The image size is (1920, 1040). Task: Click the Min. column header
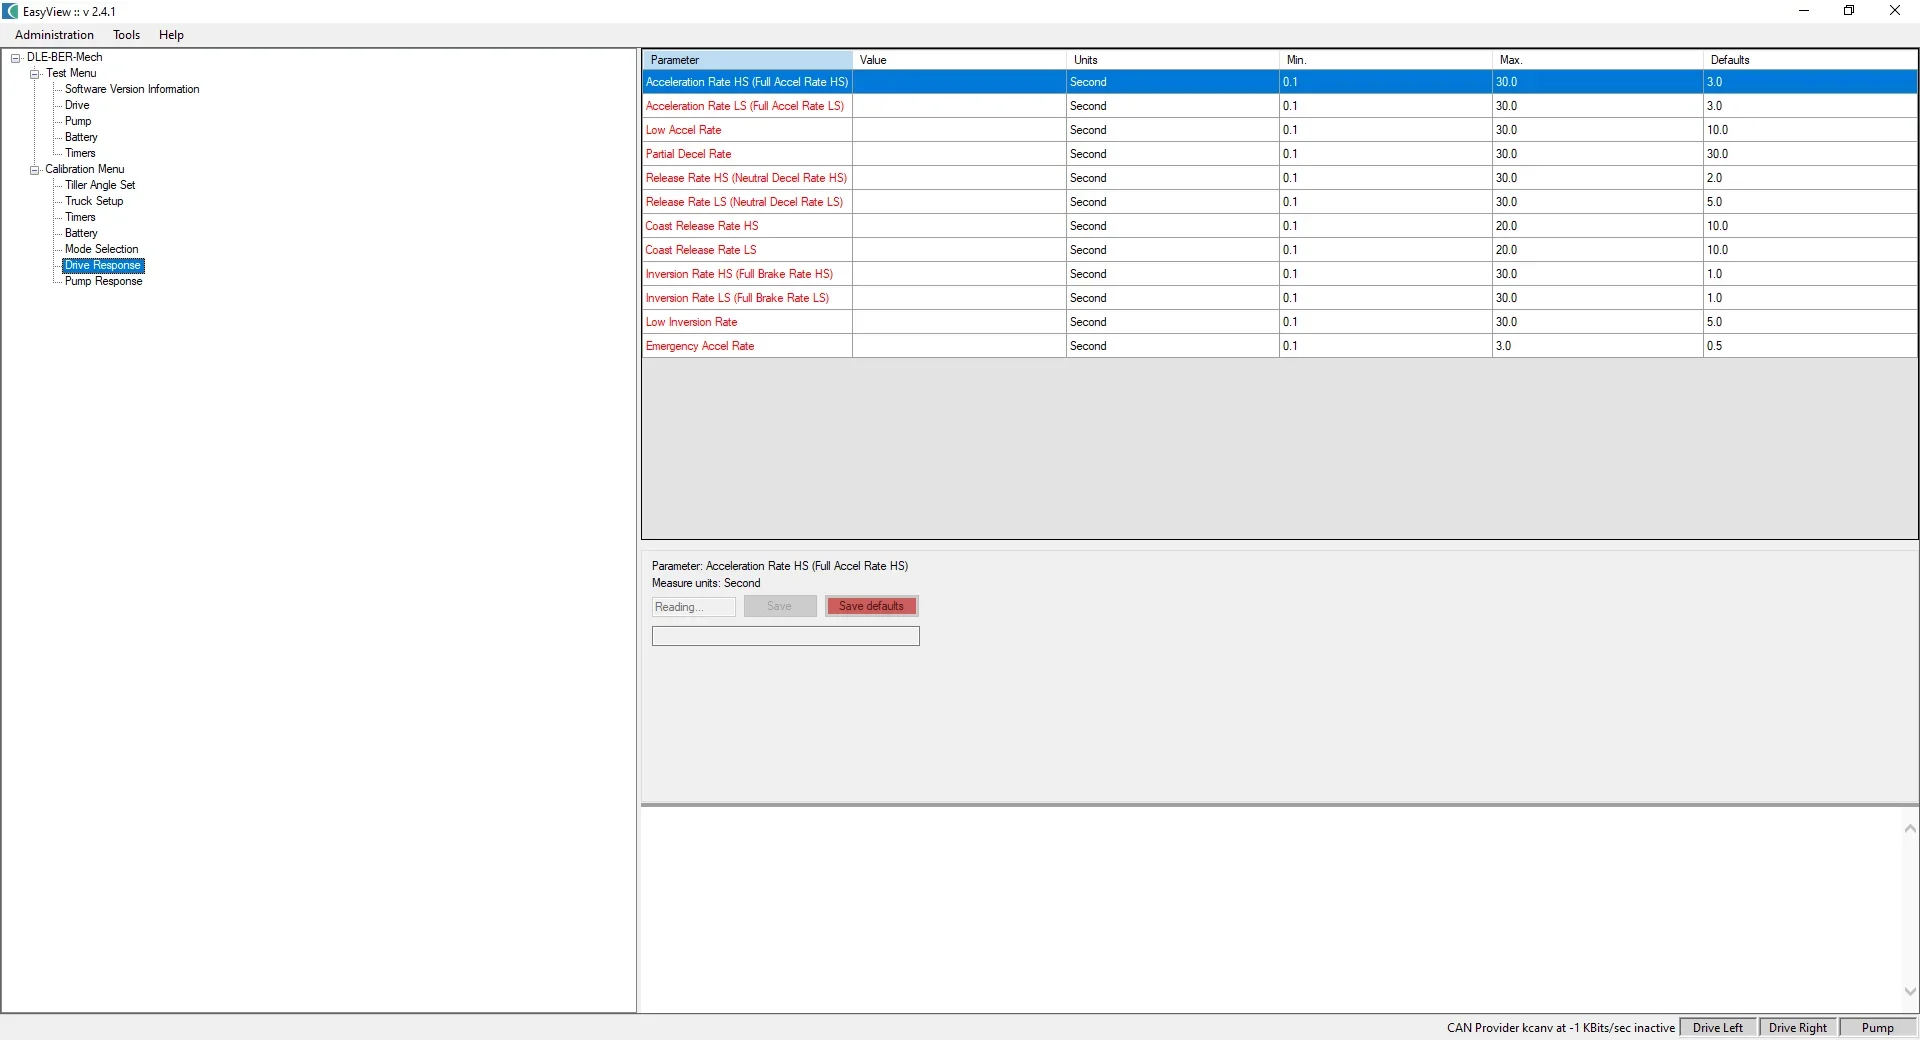click(x=1385, y=60)
